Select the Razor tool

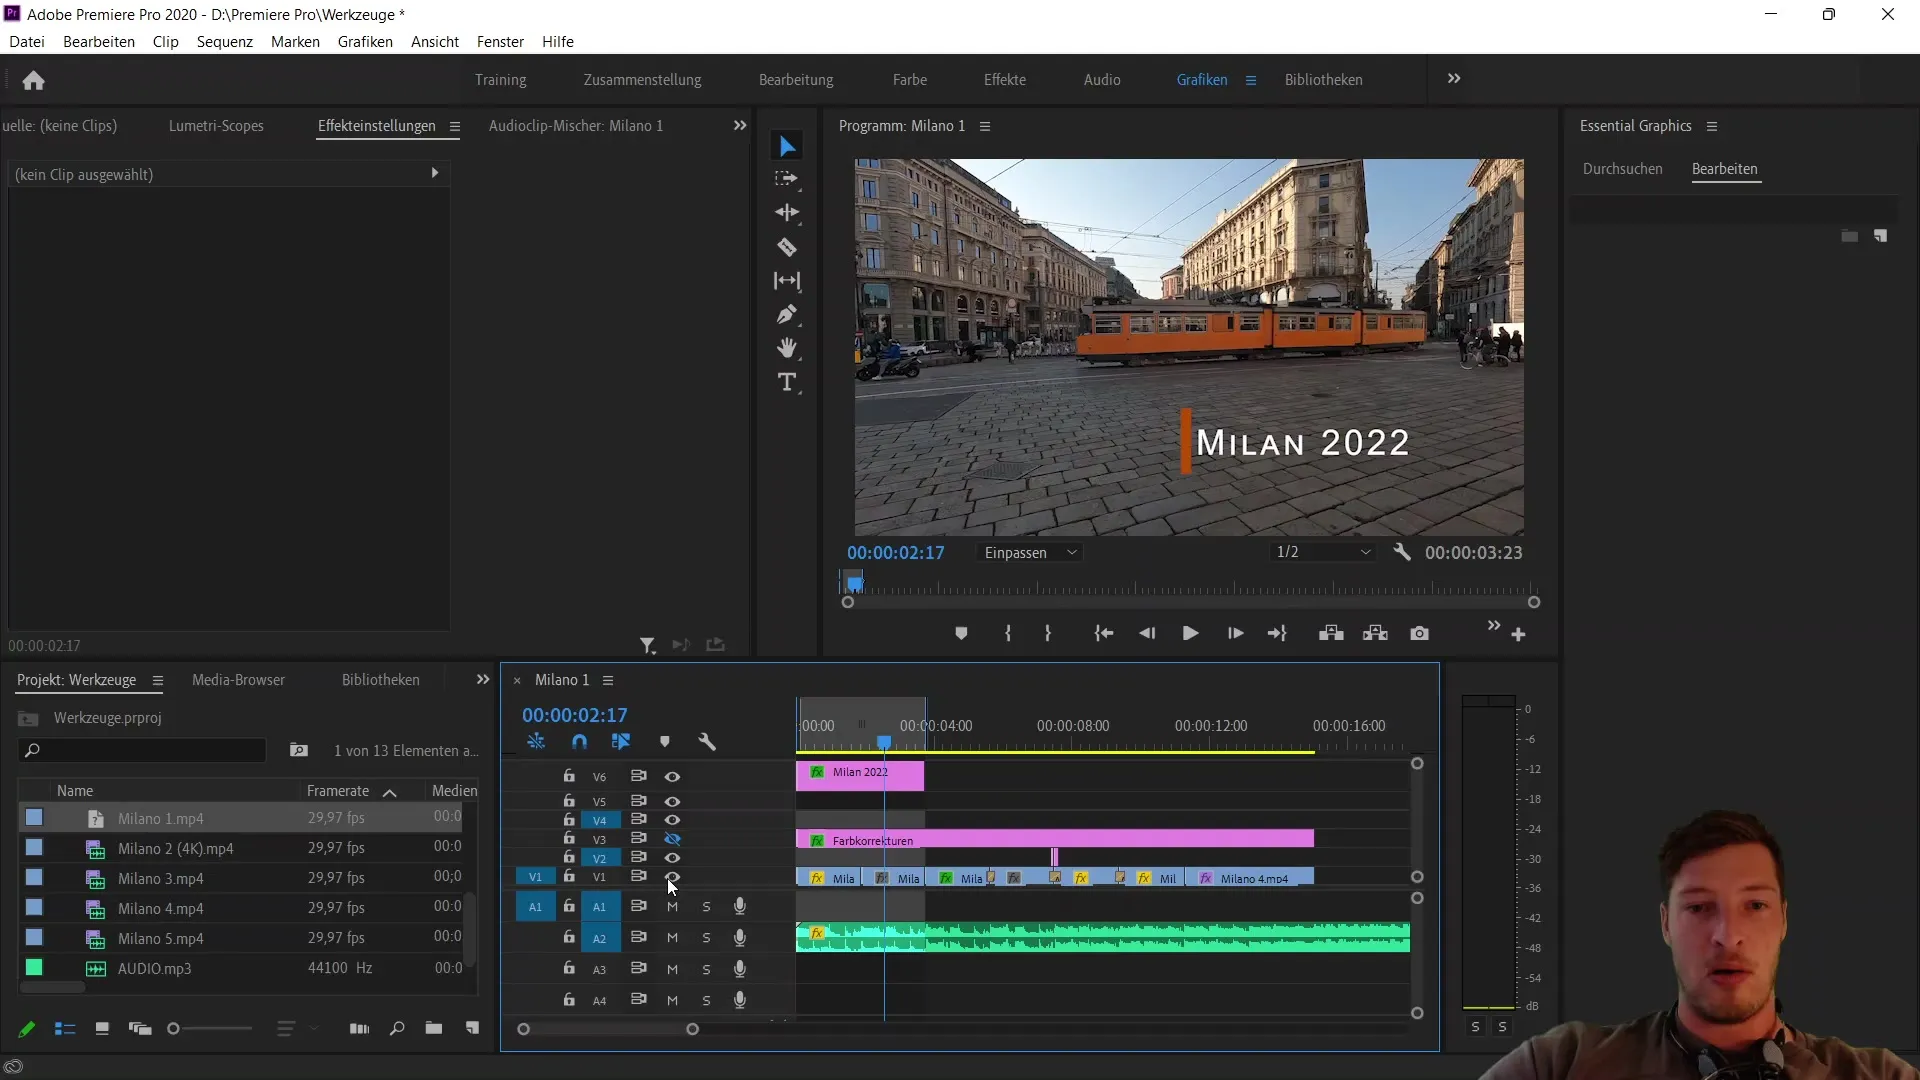[x=787, y=247]
